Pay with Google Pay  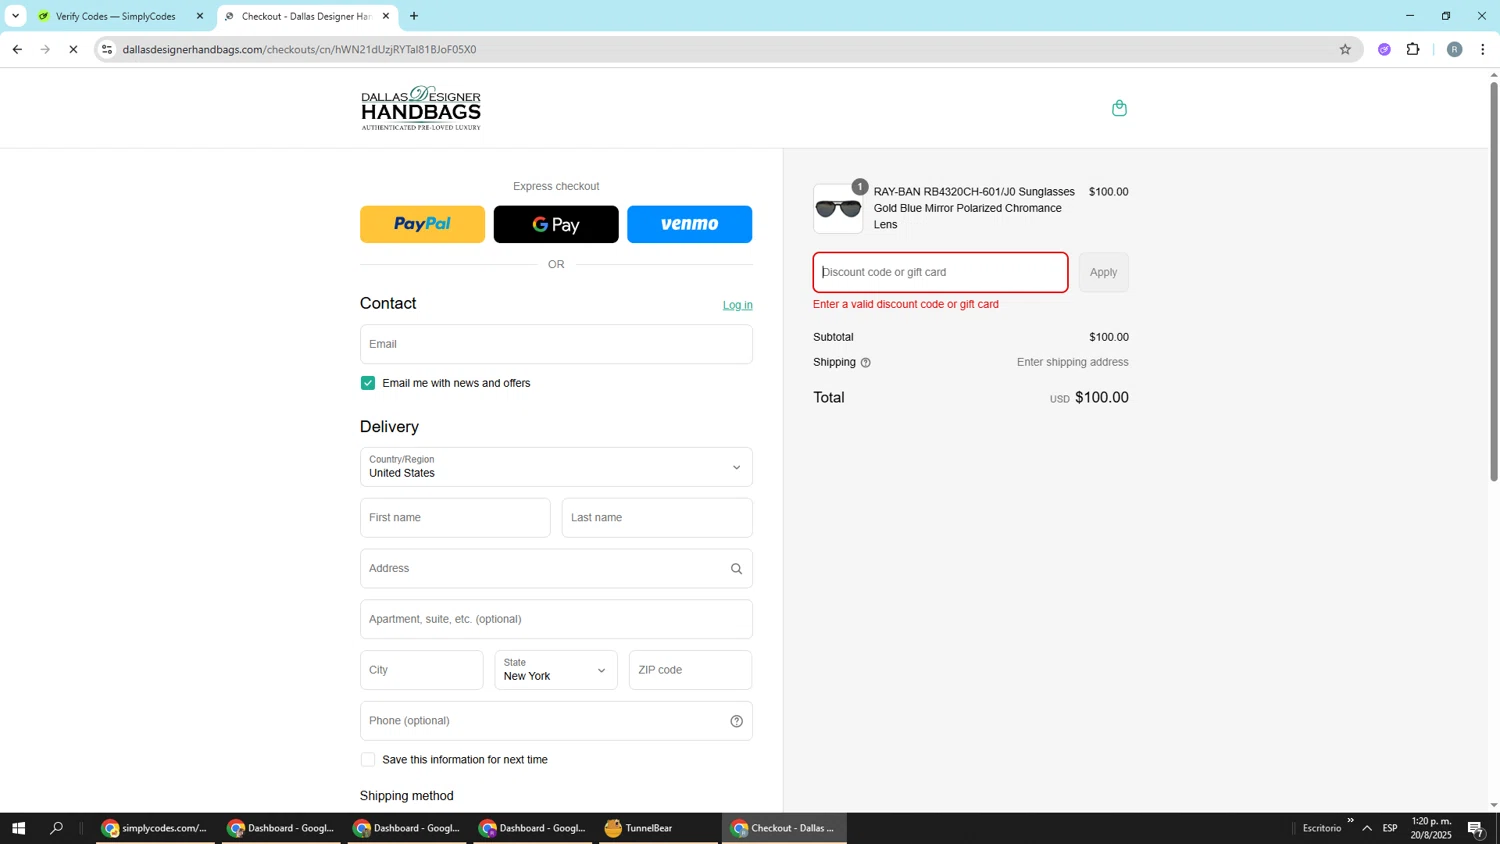click(x=556, y=224)
